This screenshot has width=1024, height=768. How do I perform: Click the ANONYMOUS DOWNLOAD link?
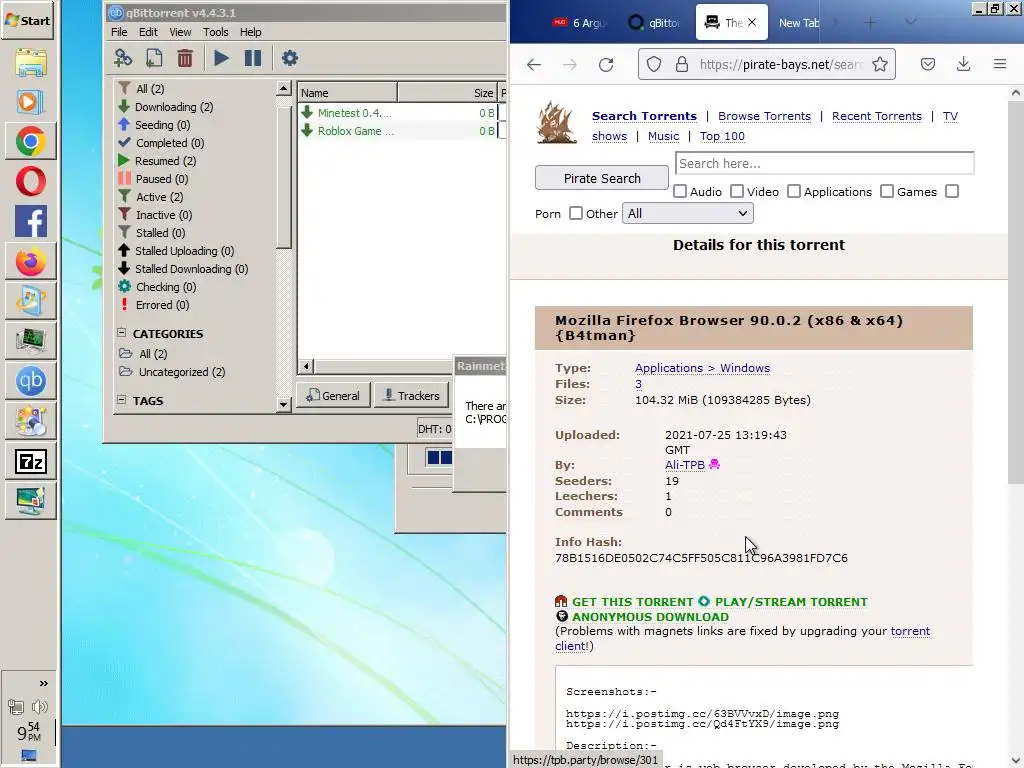(650, 616)
